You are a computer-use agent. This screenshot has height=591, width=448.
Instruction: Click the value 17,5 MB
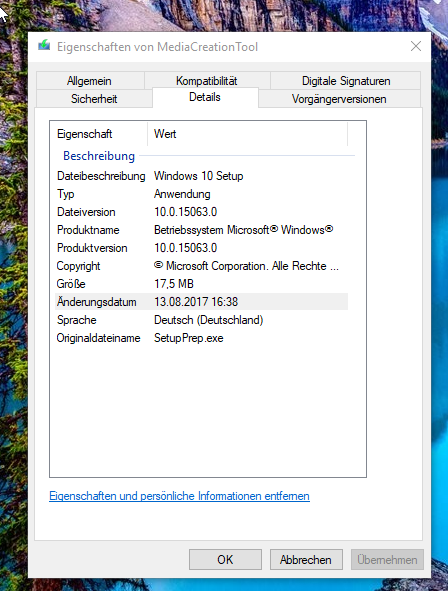(174, 284)
